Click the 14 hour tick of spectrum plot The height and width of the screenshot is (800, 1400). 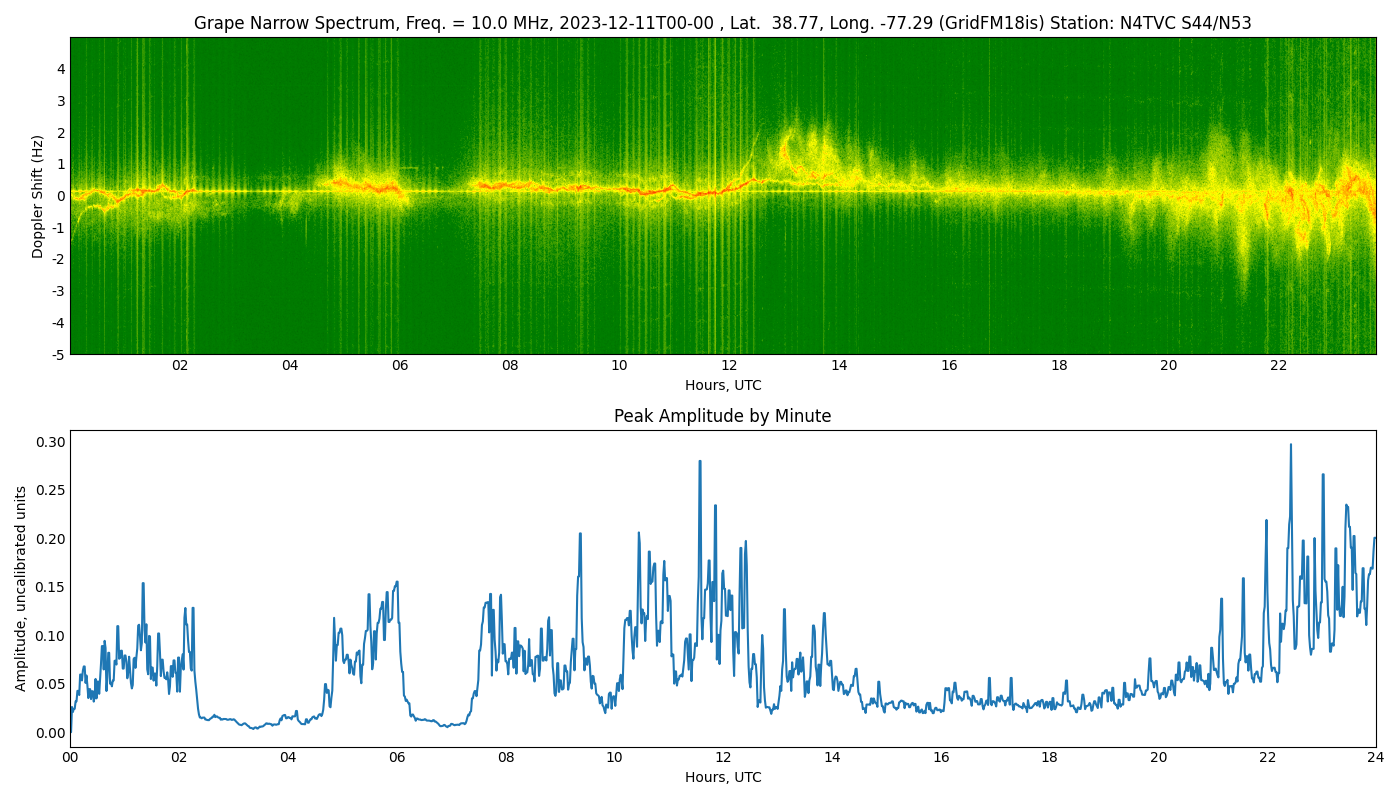[x=839, y=365]
